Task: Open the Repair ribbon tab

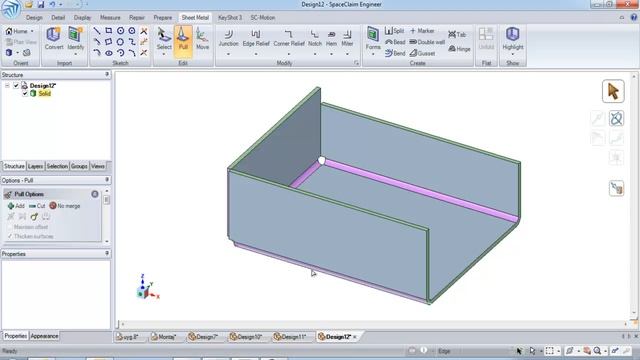Action: pyautogui.click(x=137, y=18)
